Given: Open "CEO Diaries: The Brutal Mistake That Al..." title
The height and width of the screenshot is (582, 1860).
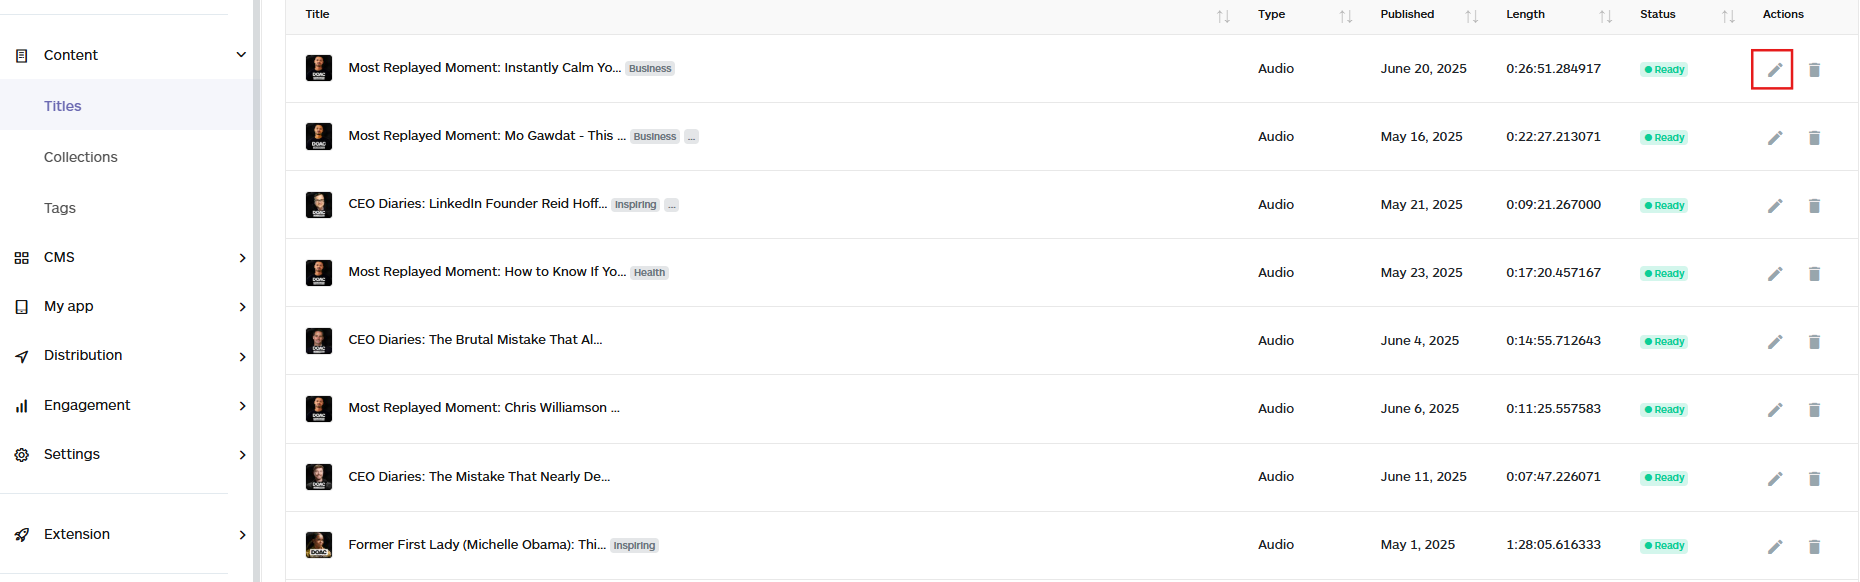Looking at the screenshot, I should click(475, 340).
